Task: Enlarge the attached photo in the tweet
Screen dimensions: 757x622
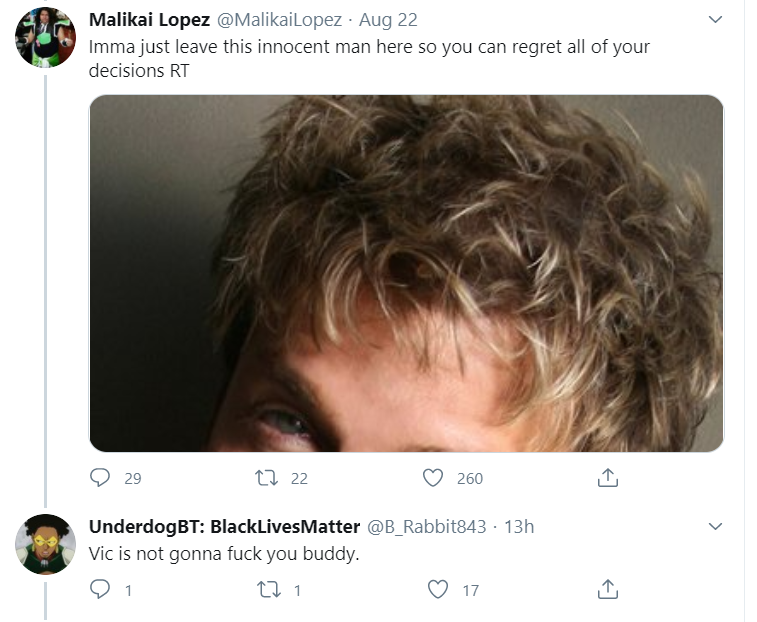Action: [407, 273]
